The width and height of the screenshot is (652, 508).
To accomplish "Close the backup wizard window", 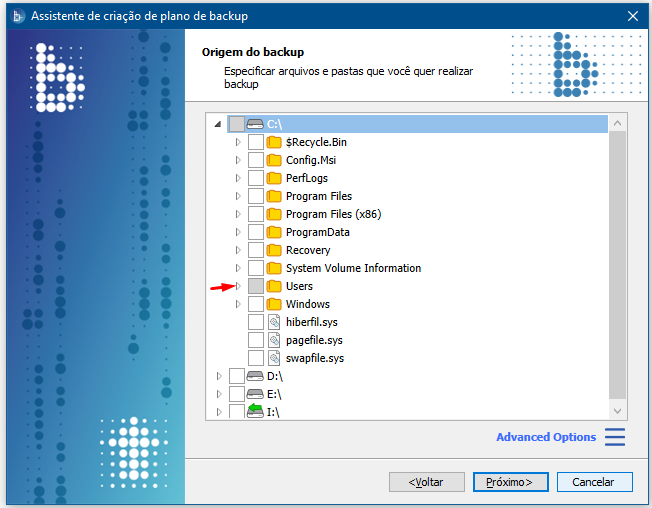I will coord(632,16).
